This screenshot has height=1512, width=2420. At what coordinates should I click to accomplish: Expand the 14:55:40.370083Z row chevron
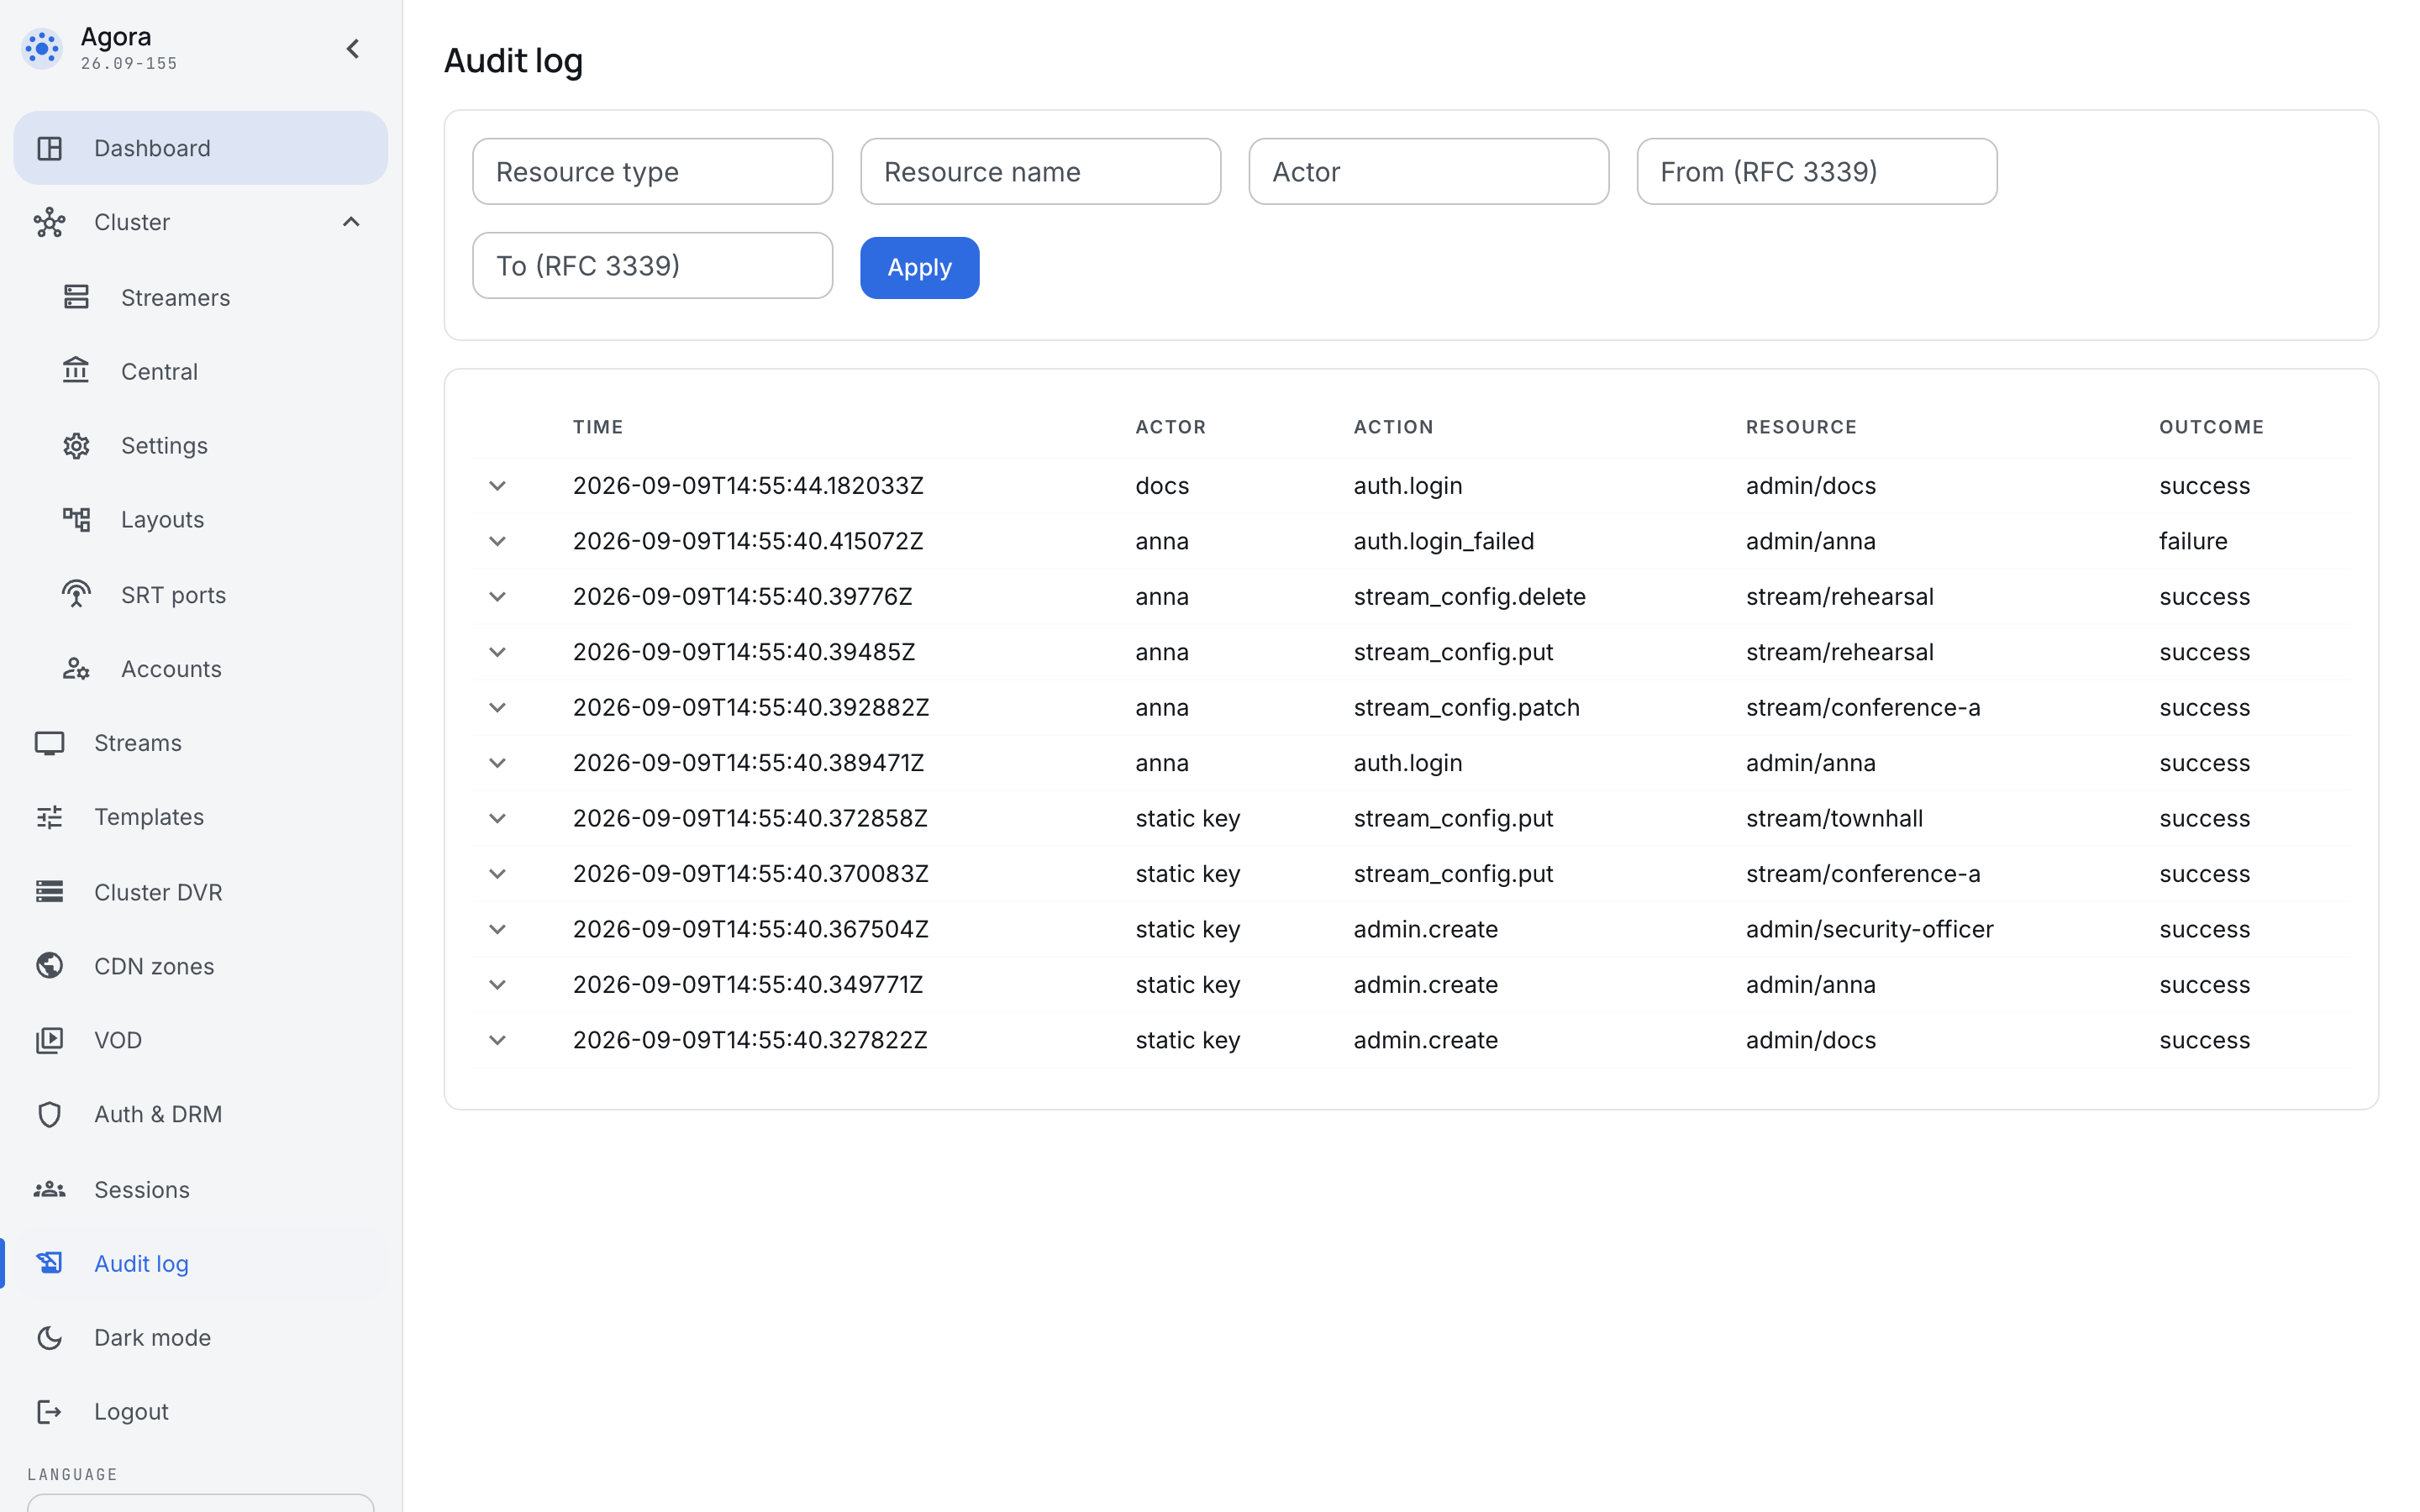(498, 874)
